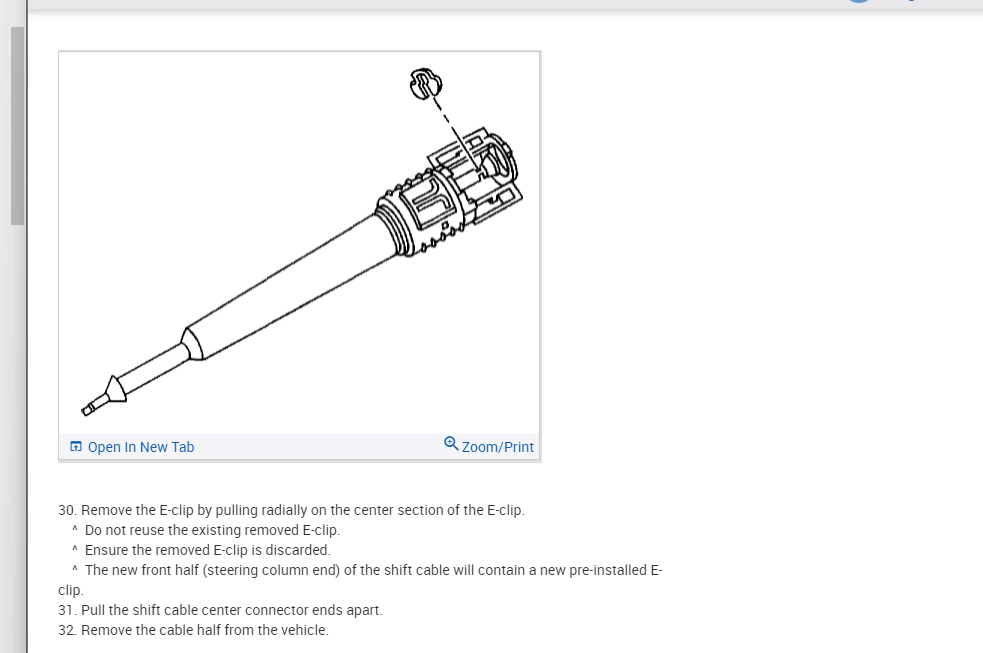Click 'Do not reuse the existing removed E-clip.'
Viewport: 983px width, 653px height.
(x=212, y=530)
